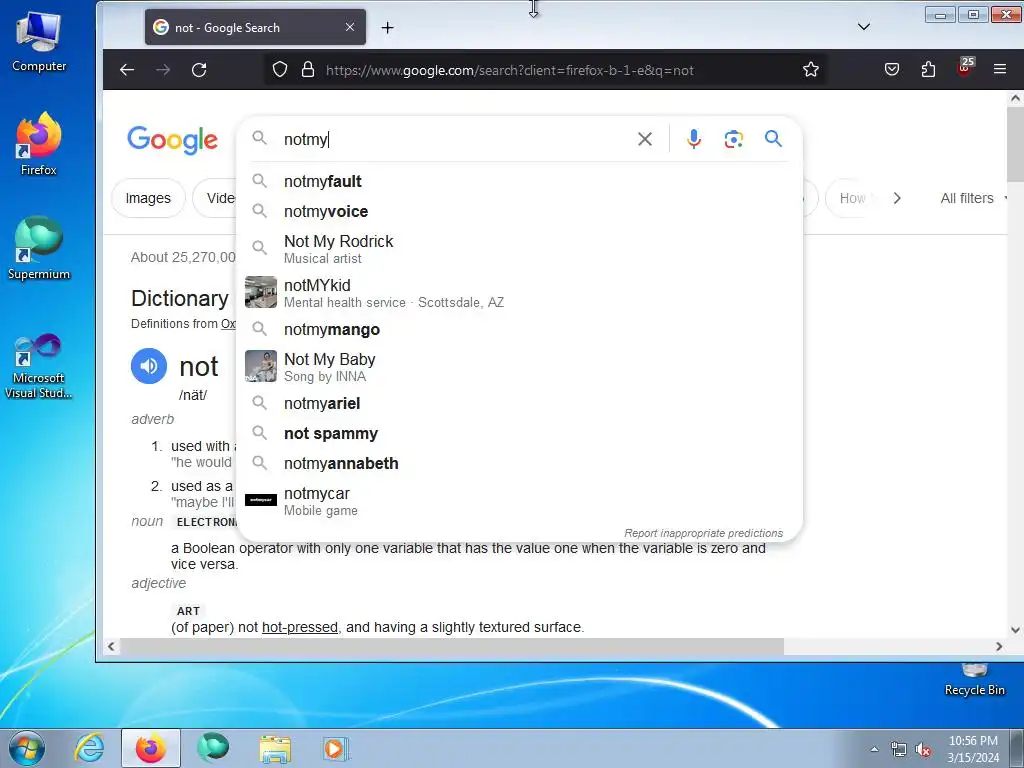Open the Windows Start button
This screenshot has height=768, width=1024.
(27, 748)
